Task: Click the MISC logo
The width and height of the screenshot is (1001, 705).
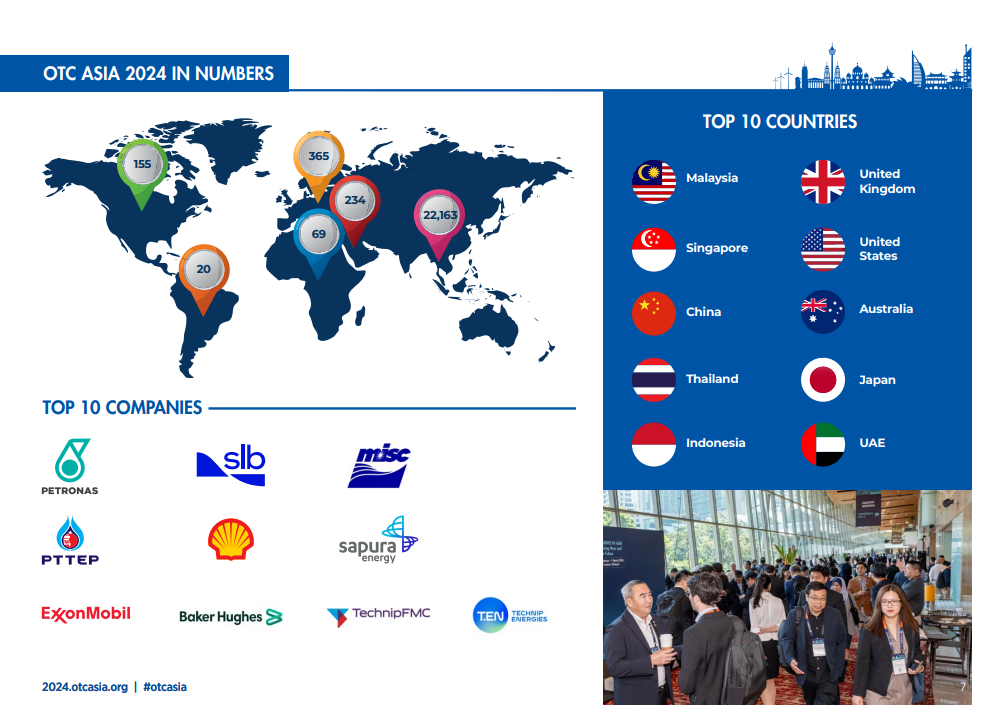Action: (x=379, y=466)
